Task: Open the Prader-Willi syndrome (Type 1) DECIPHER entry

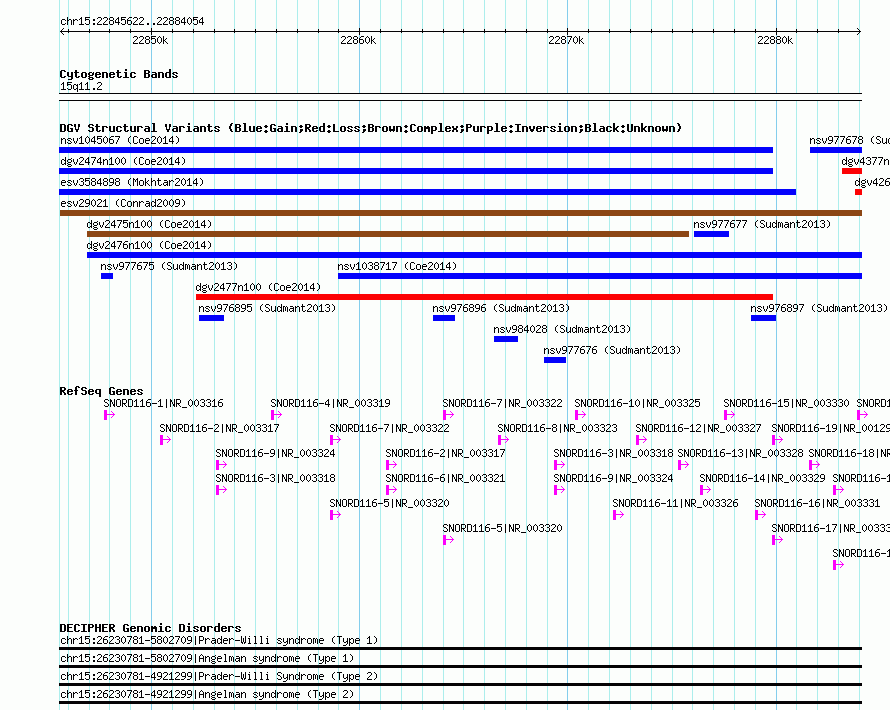Action: (x=461, y=648)
